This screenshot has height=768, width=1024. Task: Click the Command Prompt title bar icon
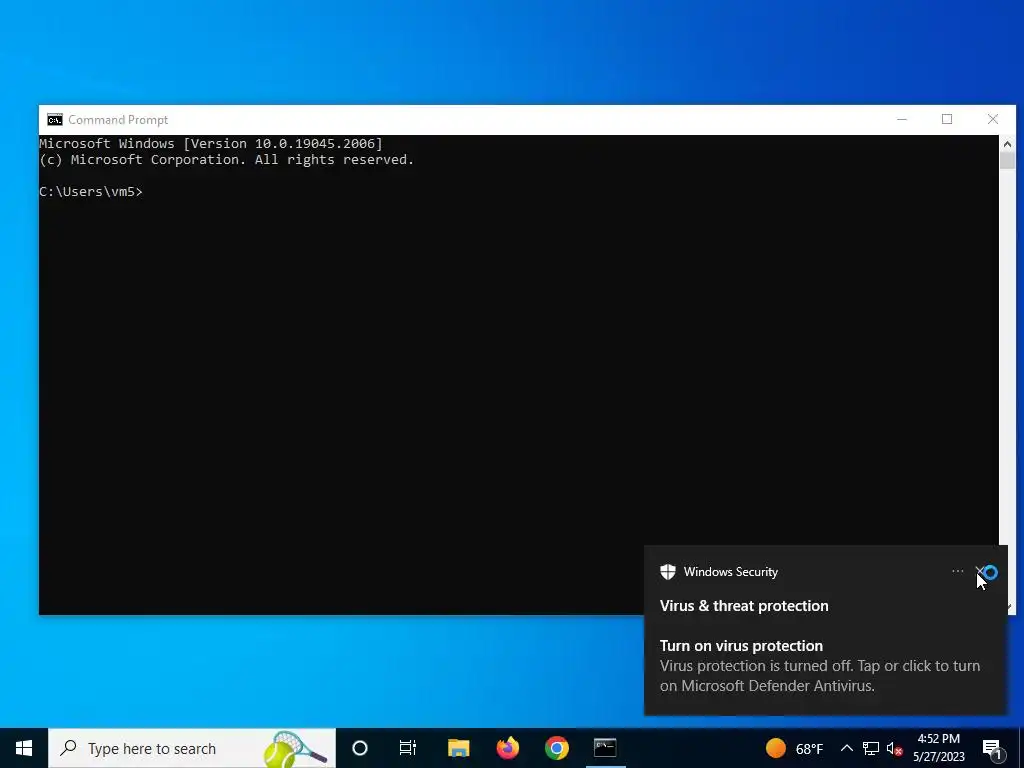[x=55, y=120]
